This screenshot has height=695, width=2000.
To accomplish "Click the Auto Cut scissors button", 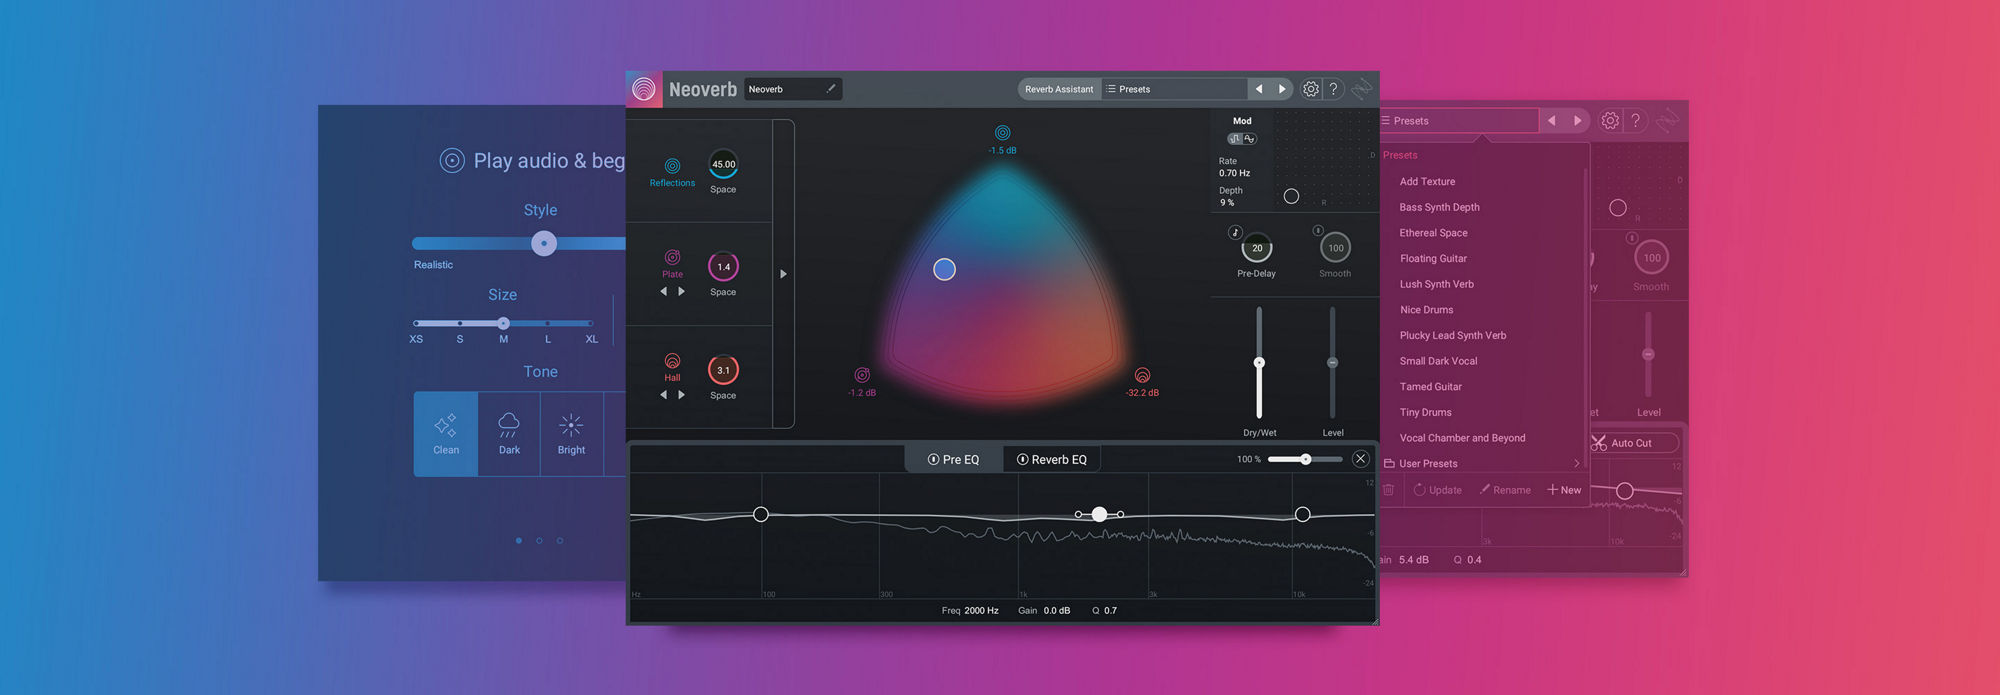I will click(1634, 443).
